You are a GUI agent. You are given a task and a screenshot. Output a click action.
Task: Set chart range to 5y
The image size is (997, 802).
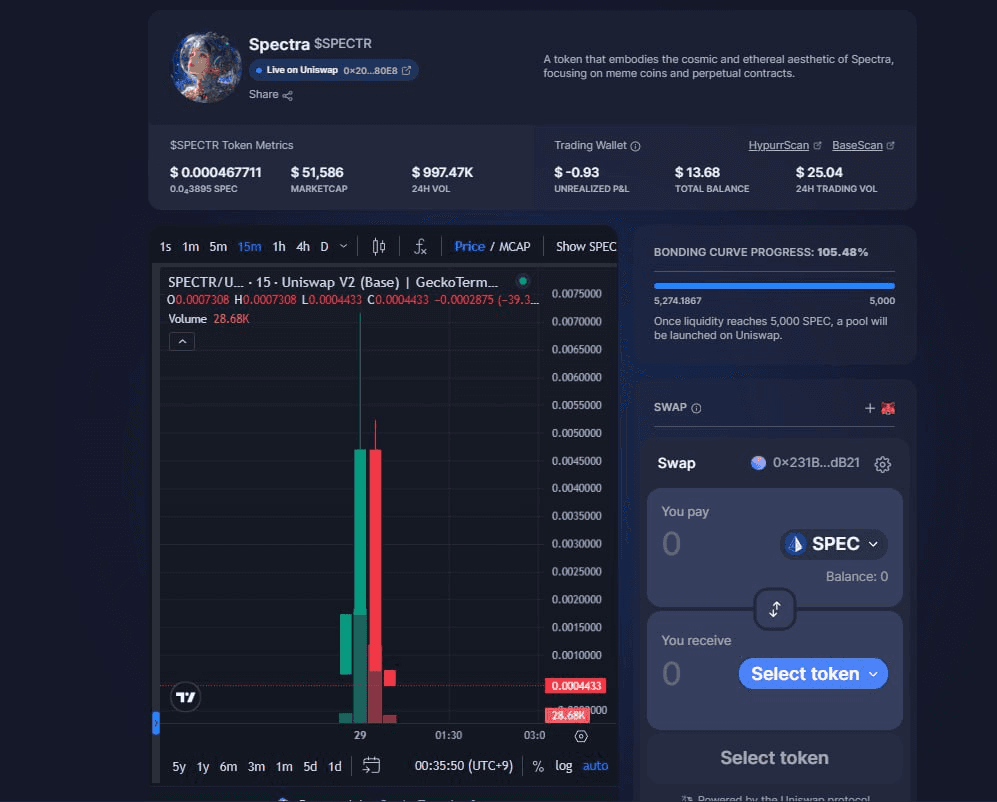pos(179,766)
